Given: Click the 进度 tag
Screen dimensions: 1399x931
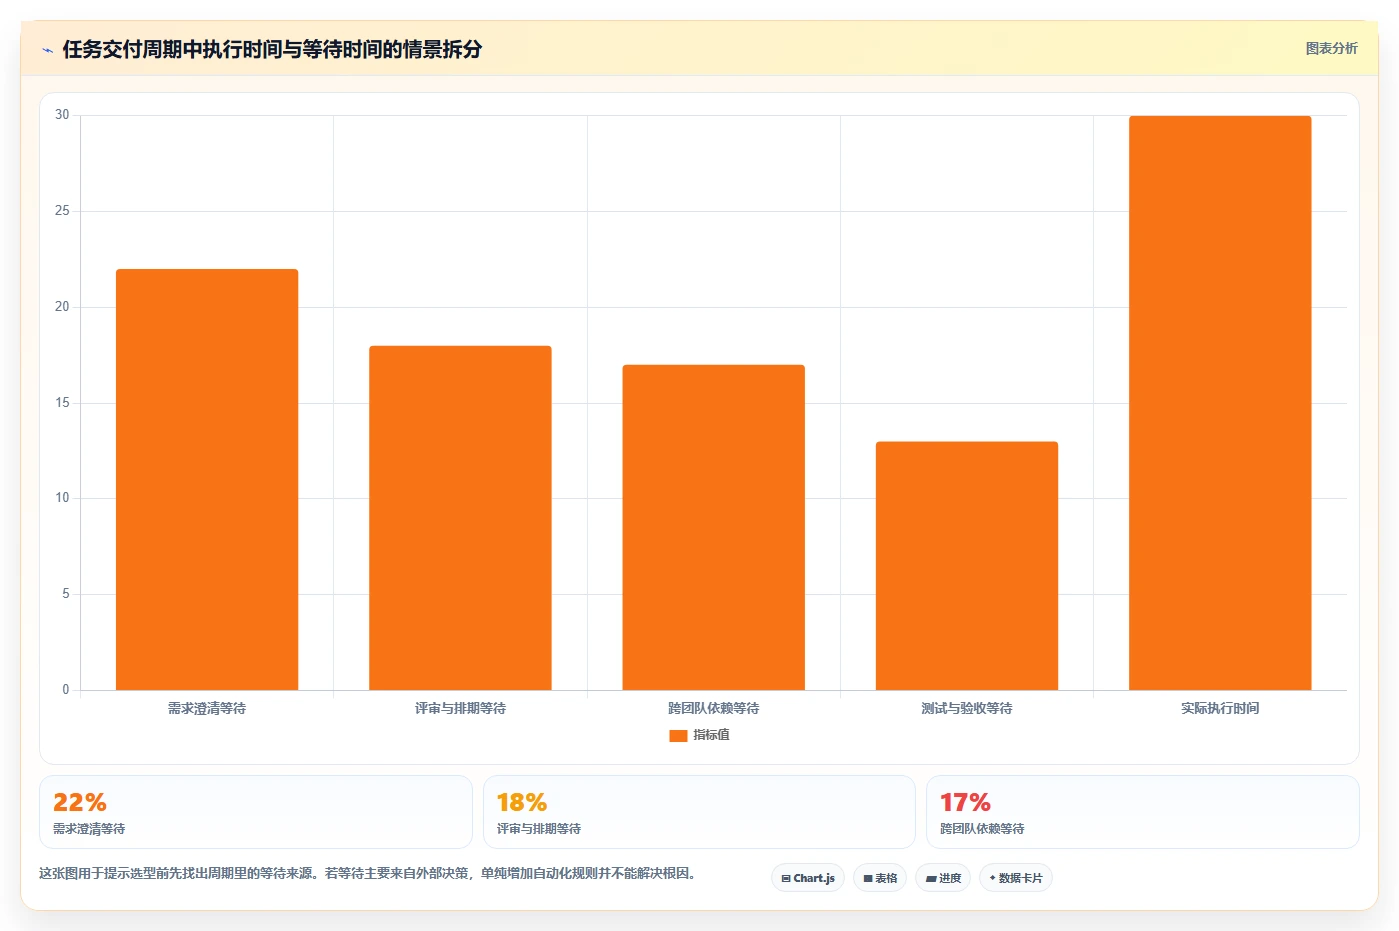Looking at the screenshot, I should click(943, 878).
